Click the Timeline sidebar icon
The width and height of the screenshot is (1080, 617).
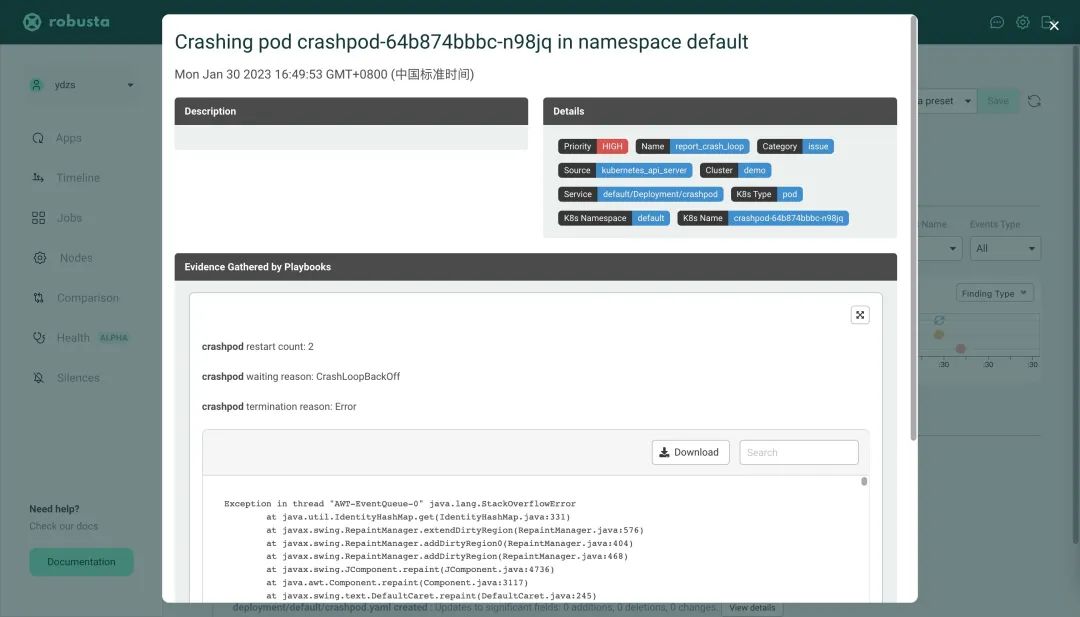[x=38, y=178]
